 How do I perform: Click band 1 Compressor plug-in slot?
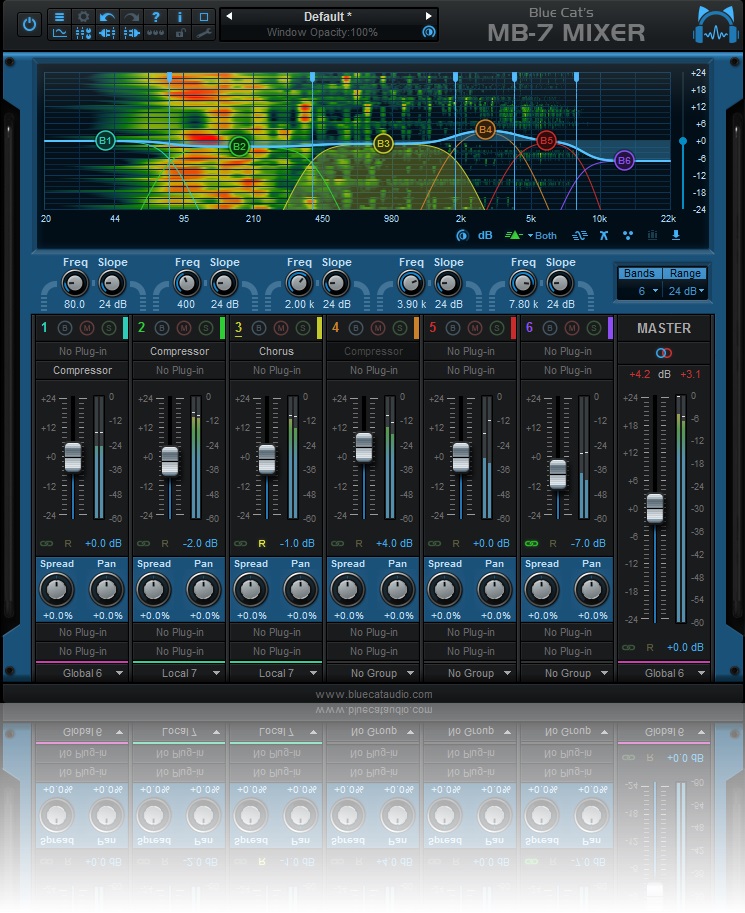pyautogui.click(x=82, y=370)
